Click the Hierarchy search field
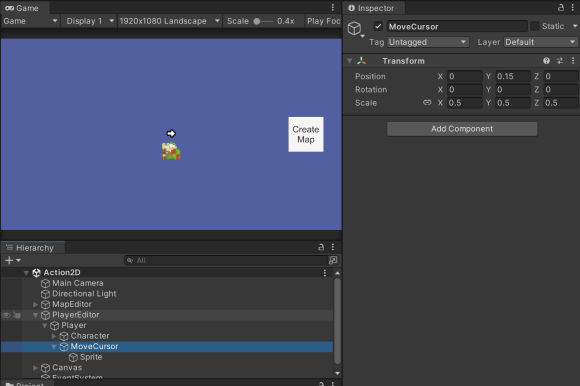Image resolution: width=580 pixels, height=386 pixels. [226, 260]
